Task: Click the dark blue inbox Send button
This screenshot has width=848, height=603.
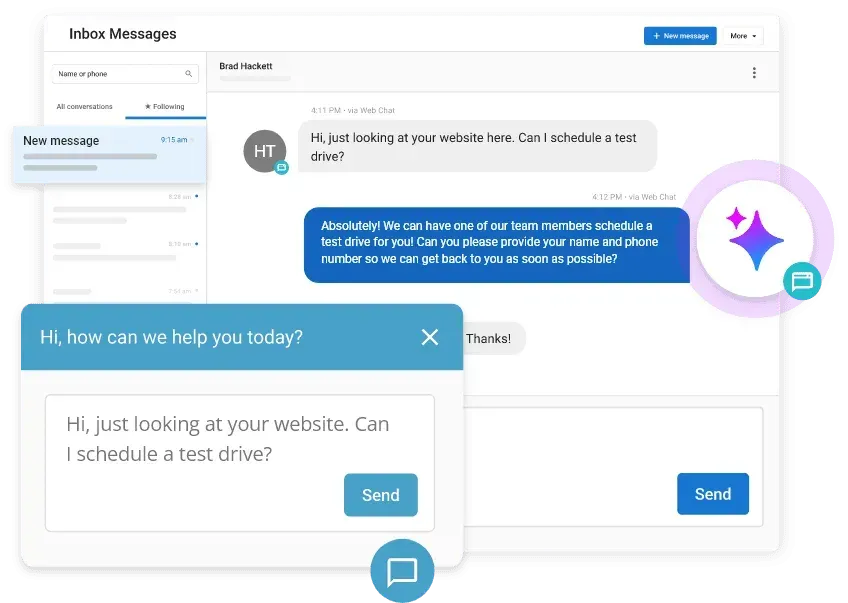Action: 713,494
